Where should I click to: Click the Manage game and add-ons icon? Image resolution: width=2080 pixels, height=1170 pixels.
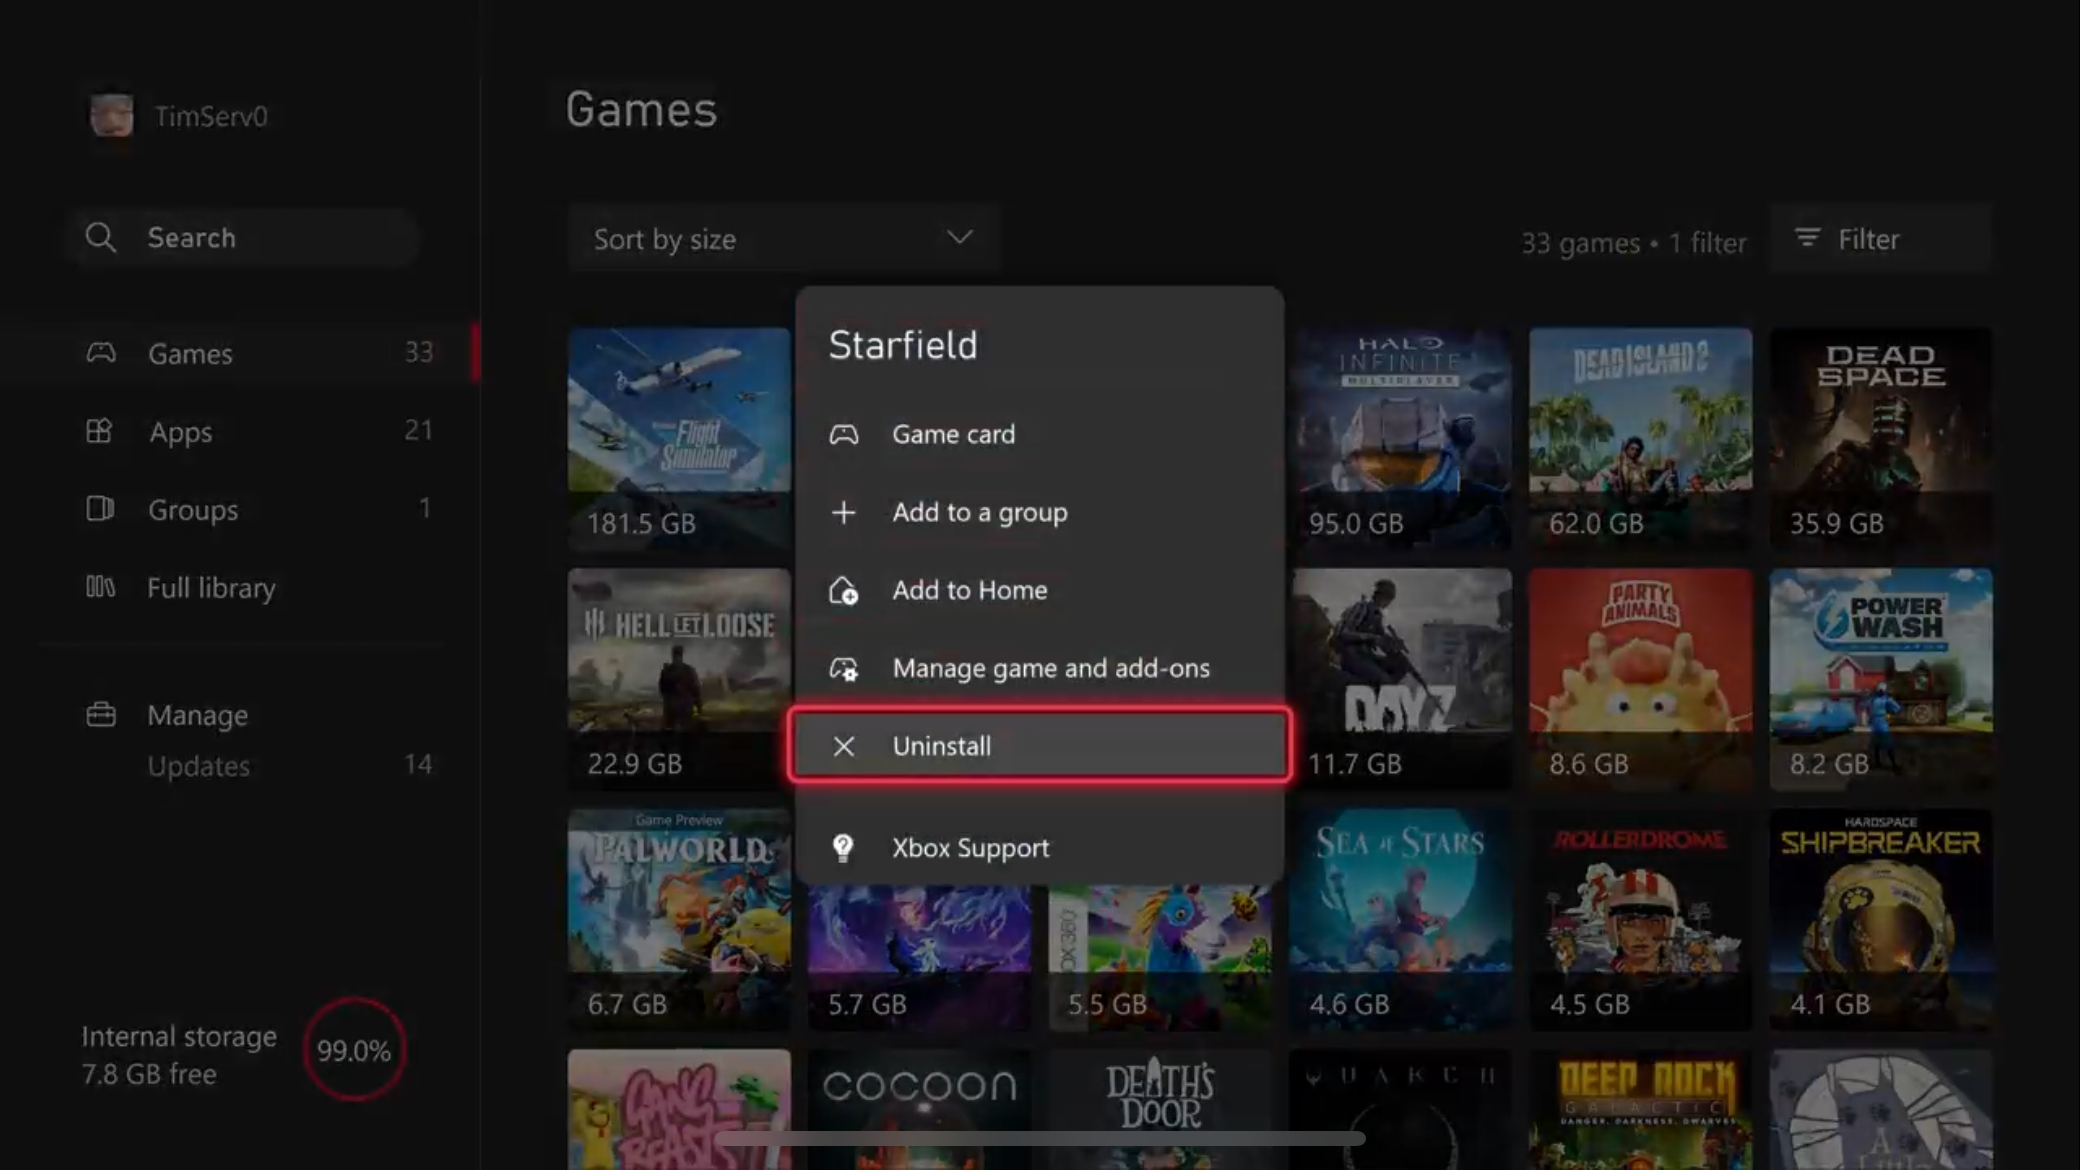click(x=843, y=668)
